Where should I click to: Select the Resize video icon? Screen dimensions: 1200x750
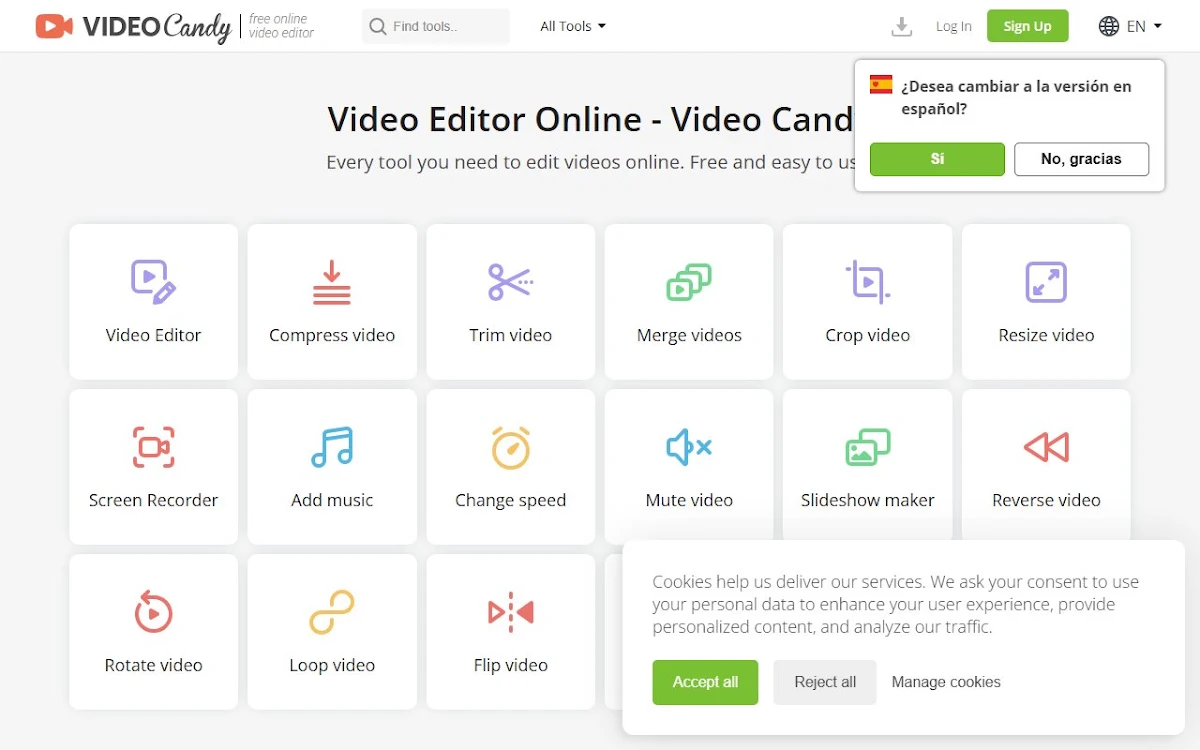[x=1046, y=282]
